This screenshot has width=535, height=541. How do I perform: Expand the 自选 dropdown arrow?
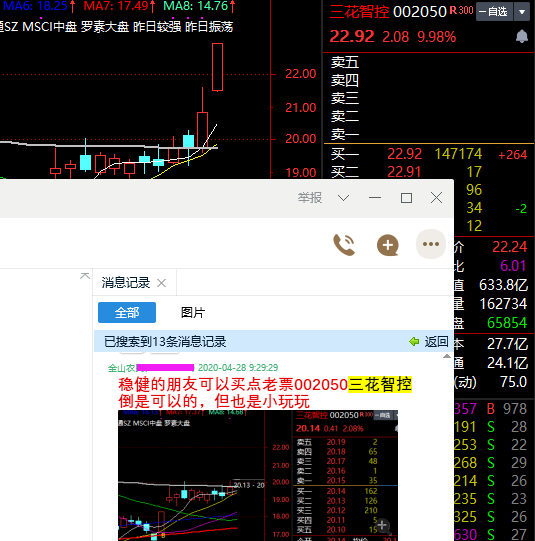[522, 12]
